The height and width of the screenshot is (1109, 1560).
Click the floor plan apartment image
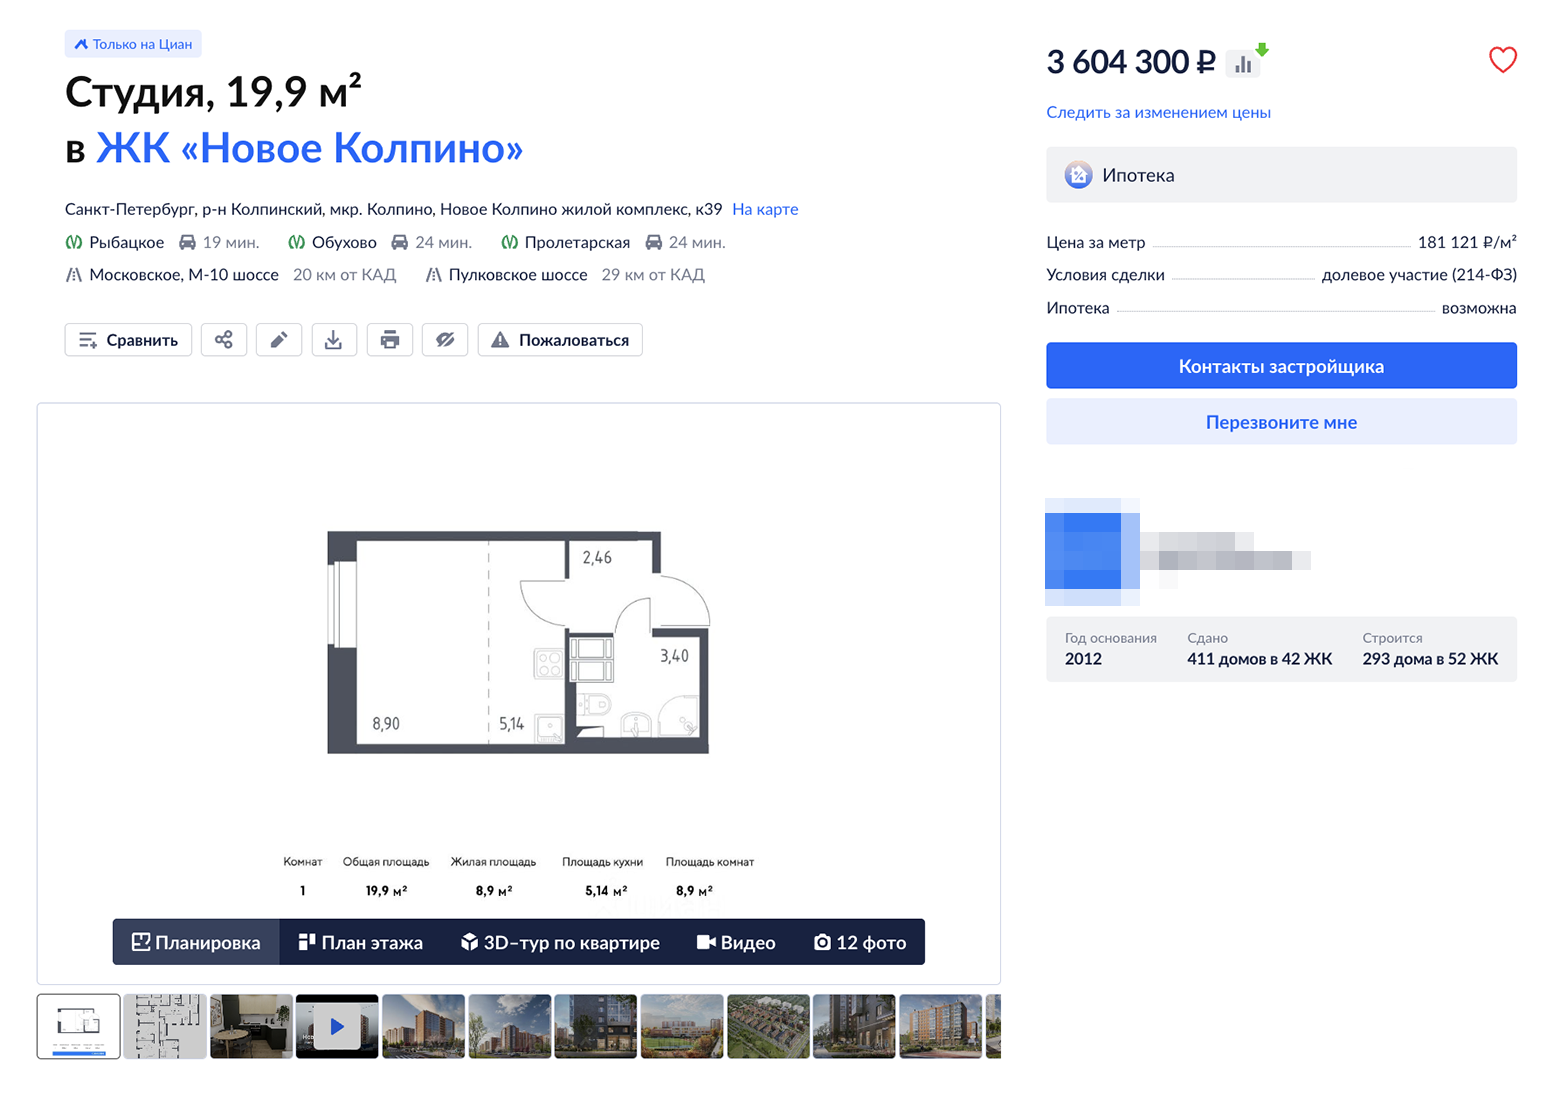519,642
